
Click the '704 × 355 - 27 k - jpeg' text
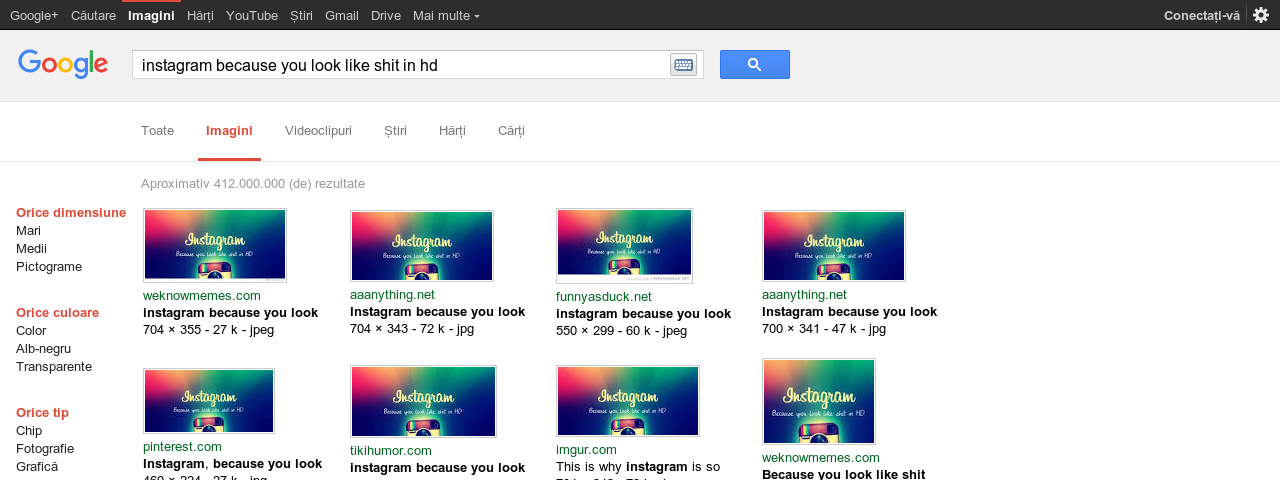(x=208, y=329)
